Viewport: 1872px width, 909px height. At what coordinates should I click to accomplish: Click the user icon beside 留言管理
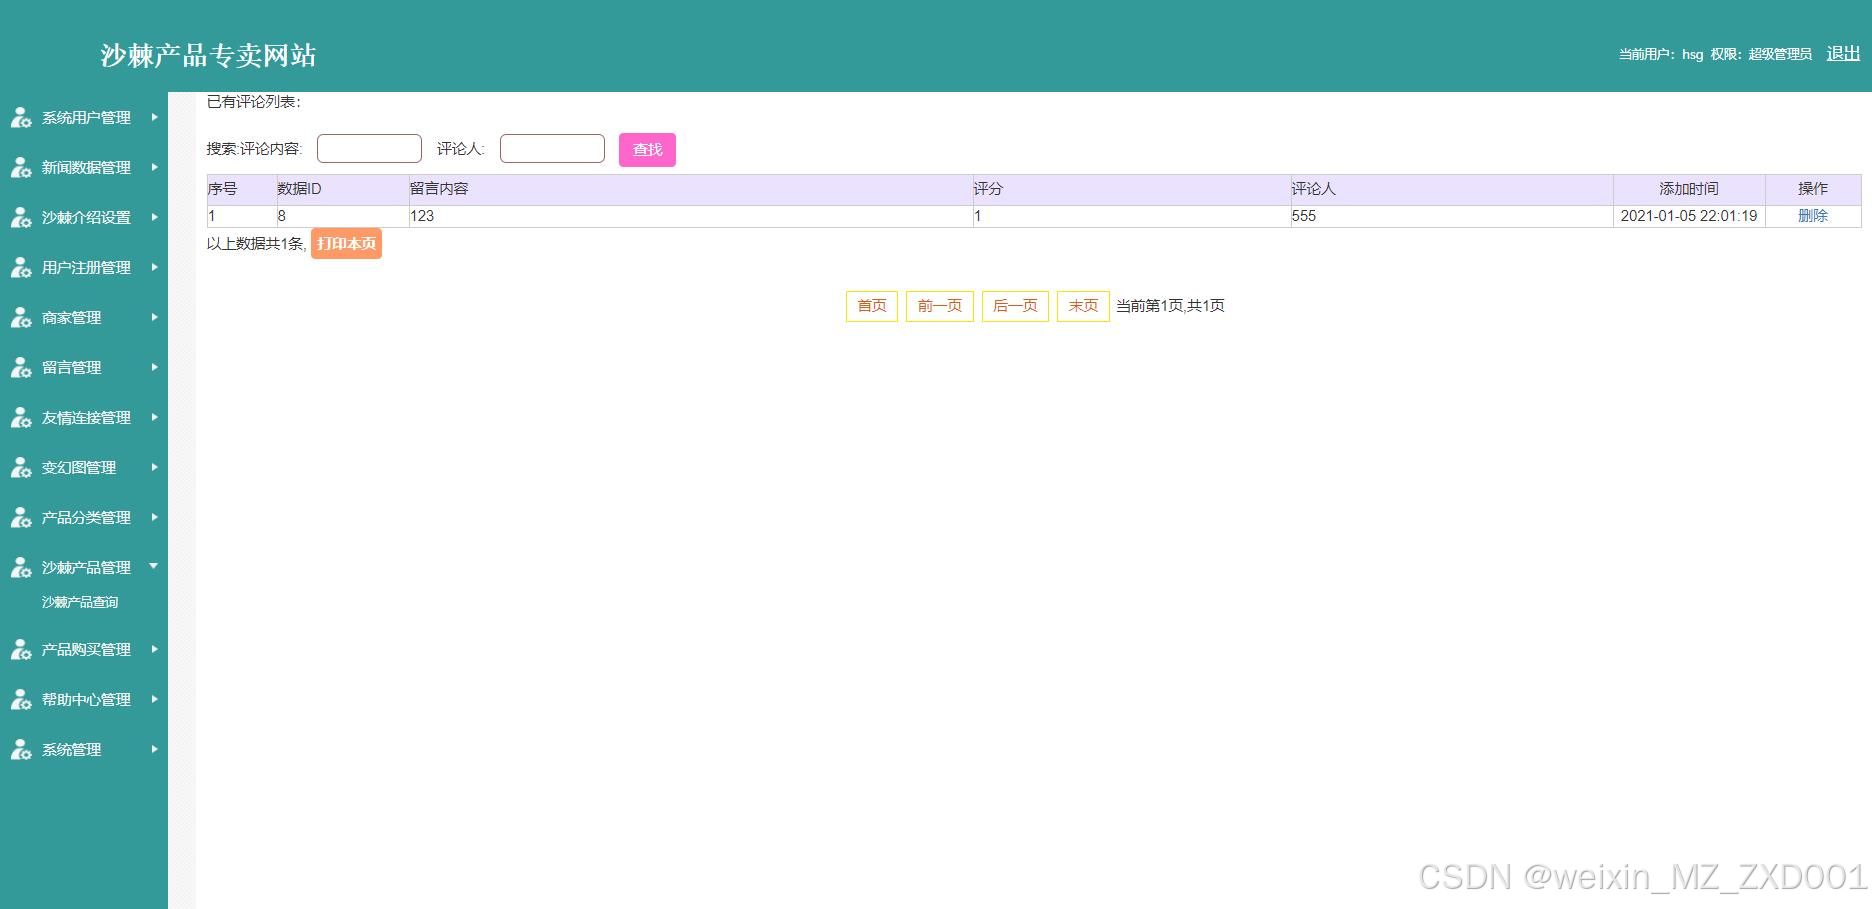pos(21,368)
